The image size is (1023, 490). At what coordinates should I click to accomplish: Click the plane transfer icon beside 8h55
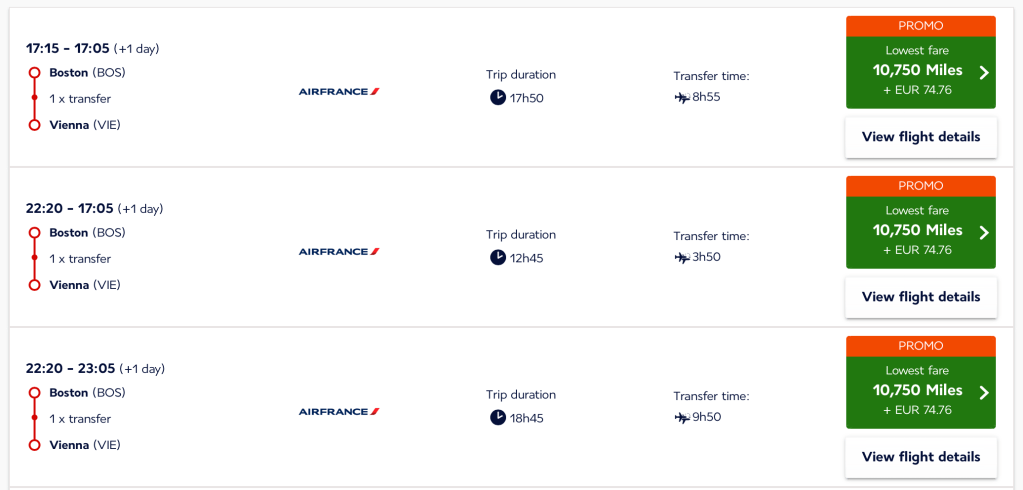[x=682, y=97]
